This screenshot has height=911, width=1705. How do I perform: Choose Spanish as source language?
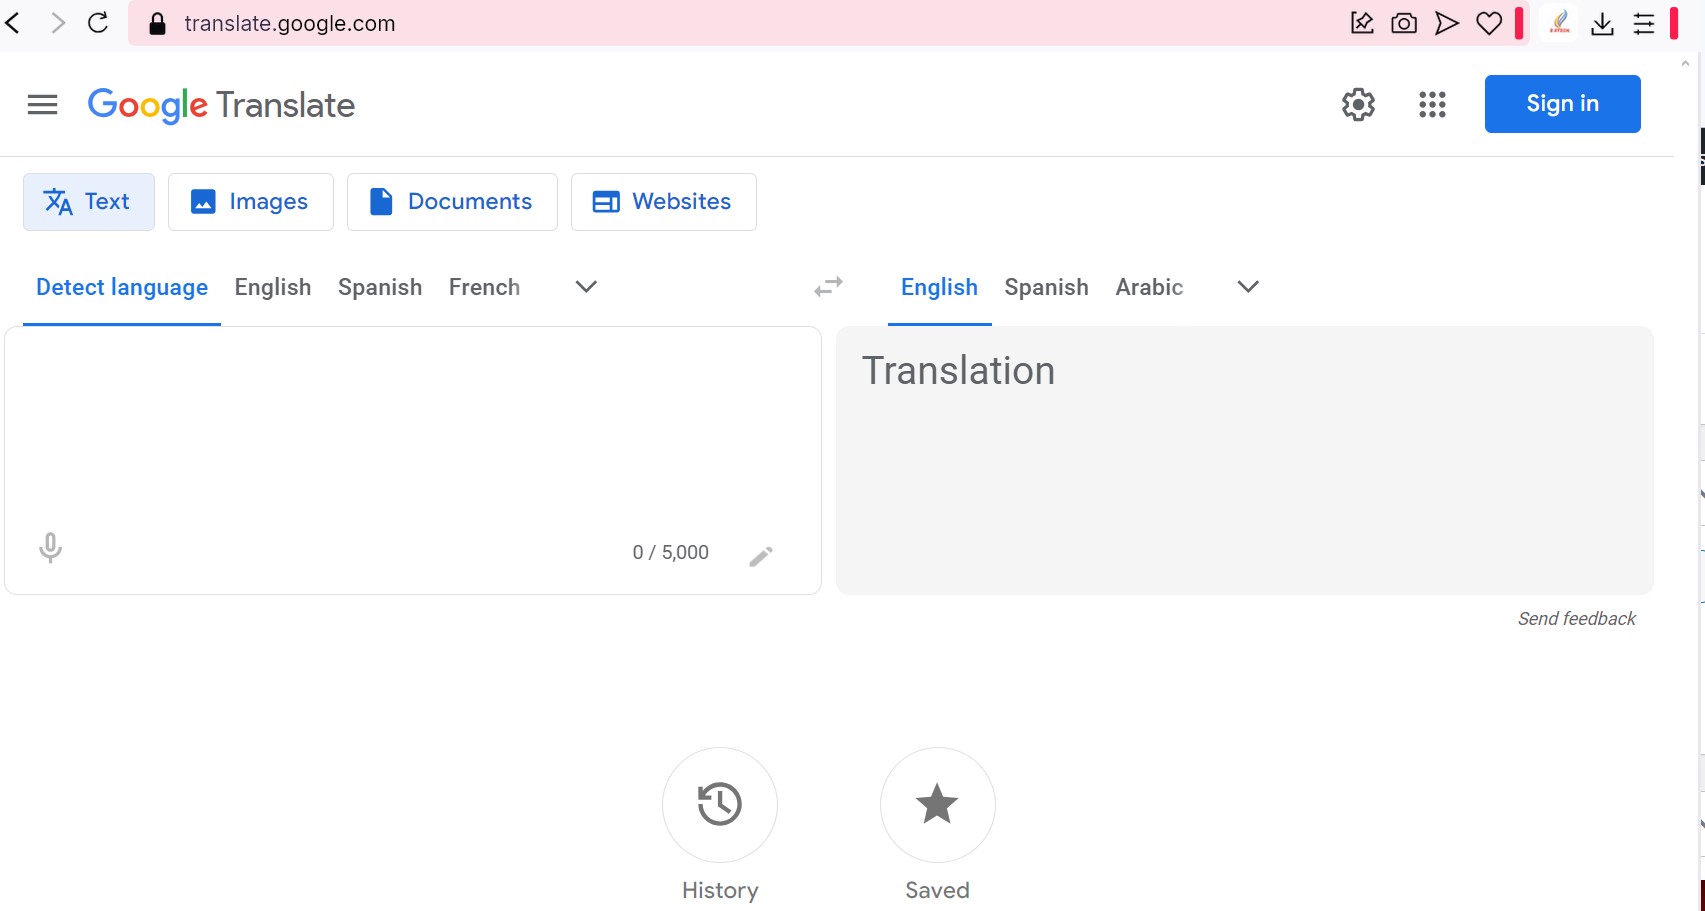(380, 288)
